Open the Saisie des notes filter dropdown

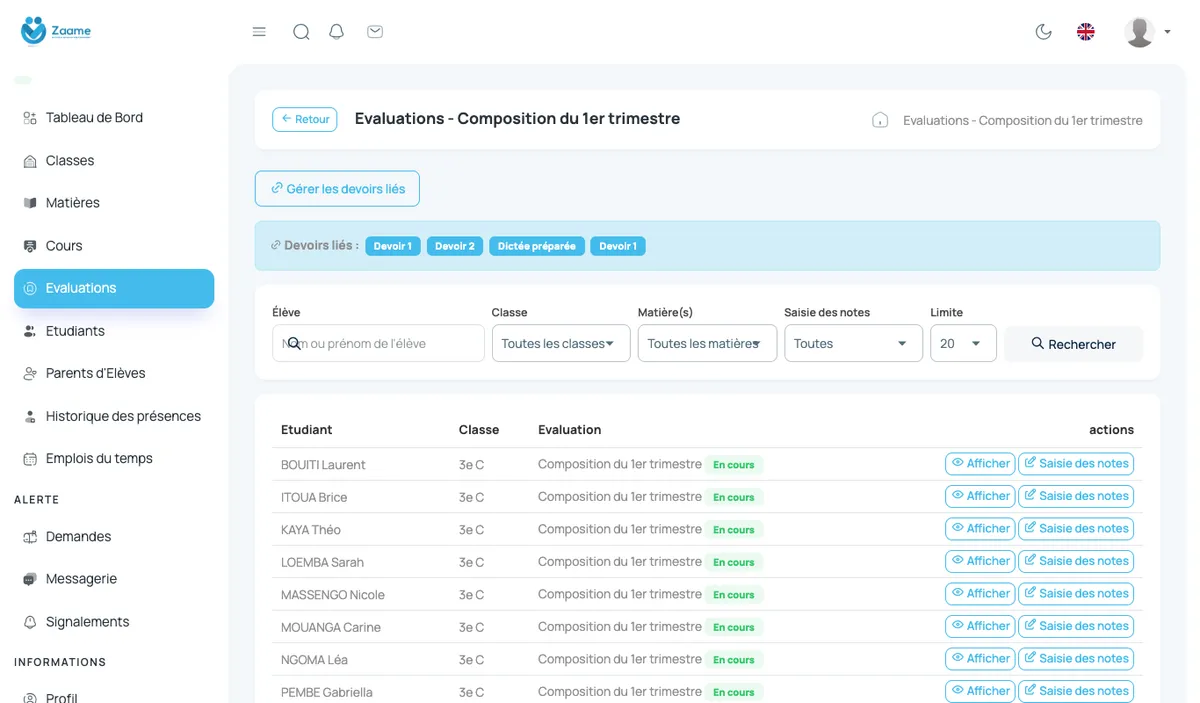point(853,343)
